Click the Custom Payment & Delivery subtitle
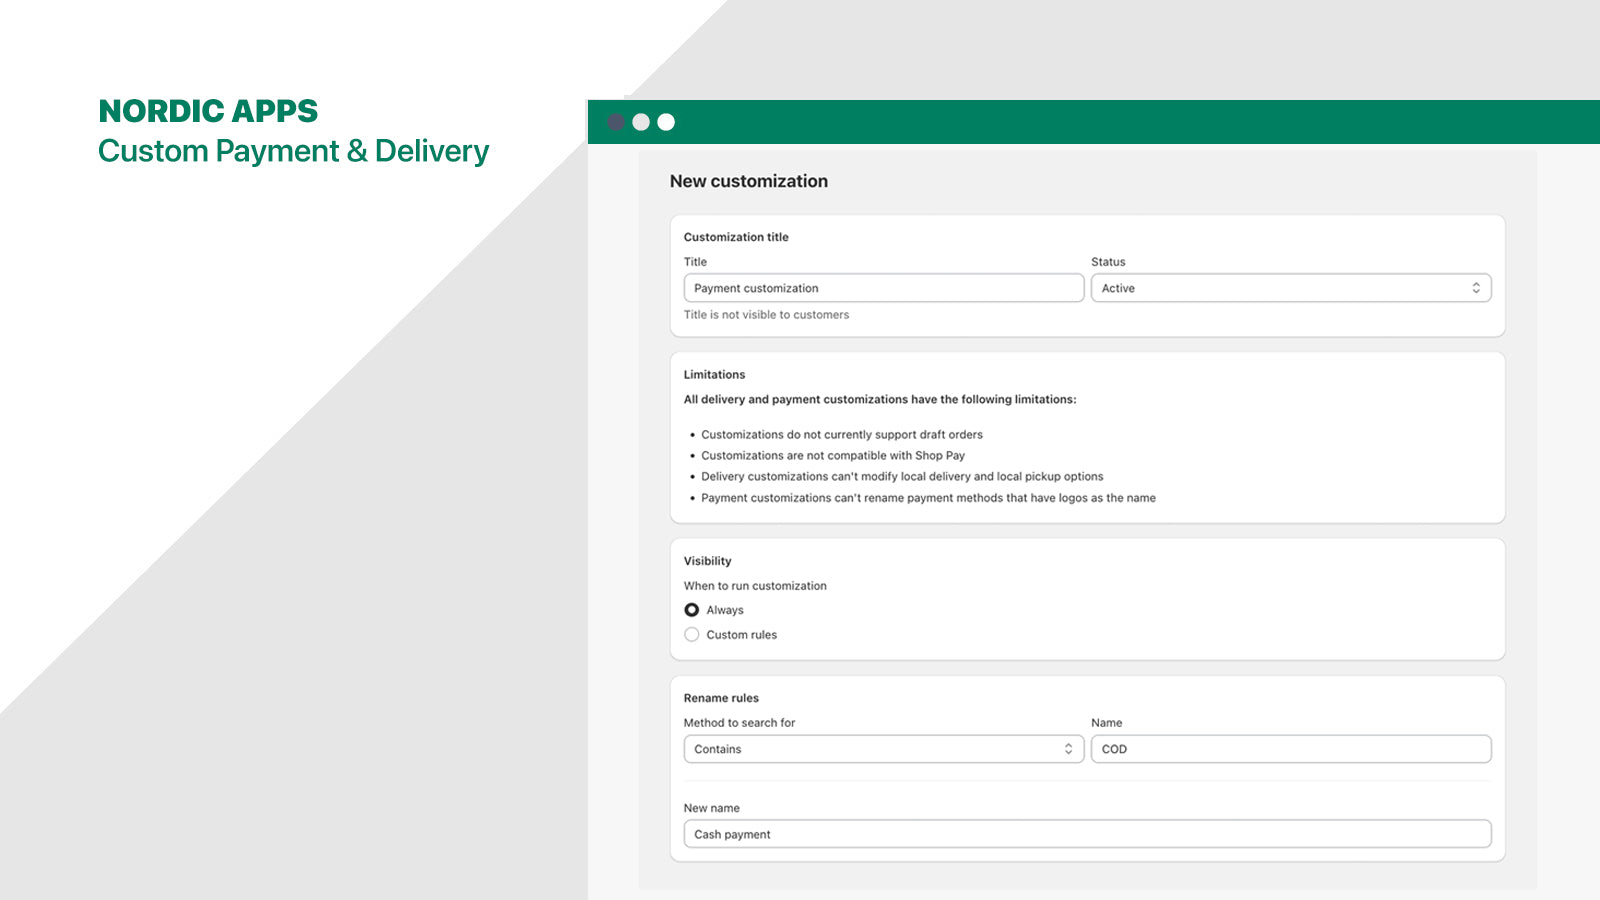The height and width of the screenshot is (900, 1600). pyautogui.click(x=293, y=151)
